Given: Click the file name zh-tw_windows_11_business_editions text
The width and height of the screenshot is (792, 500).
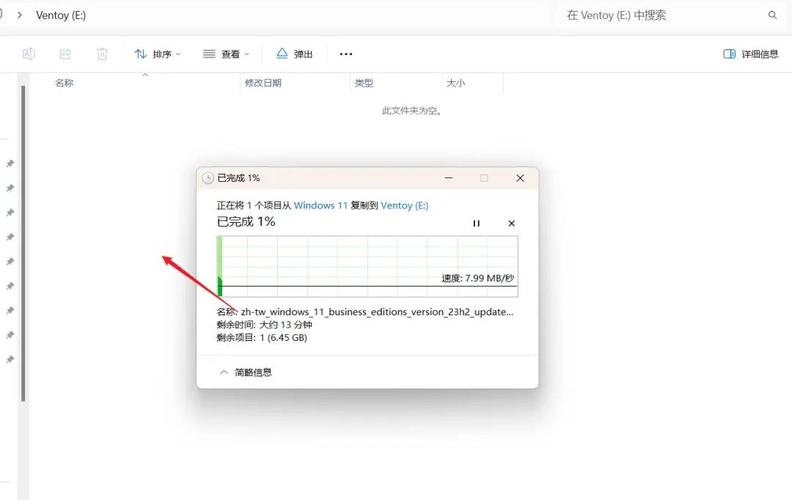Looking at the screenshot, I should click(x=377, y=312).
